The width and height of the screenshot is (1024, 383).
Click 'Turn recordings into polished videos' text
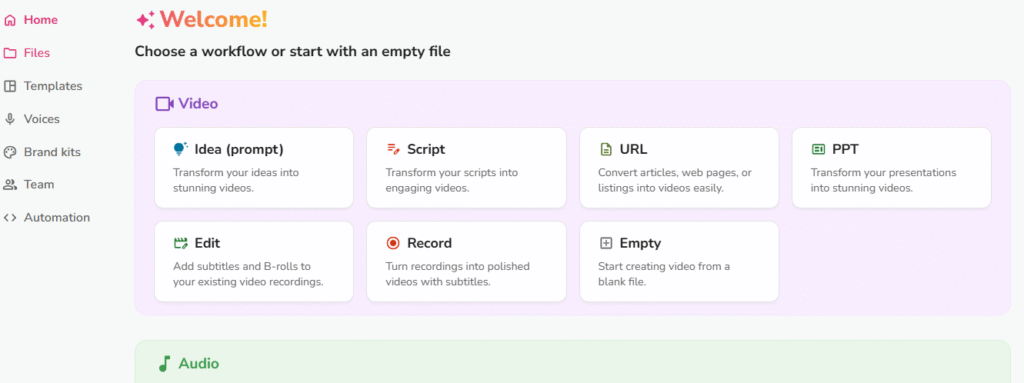click(x=458, y=275)
